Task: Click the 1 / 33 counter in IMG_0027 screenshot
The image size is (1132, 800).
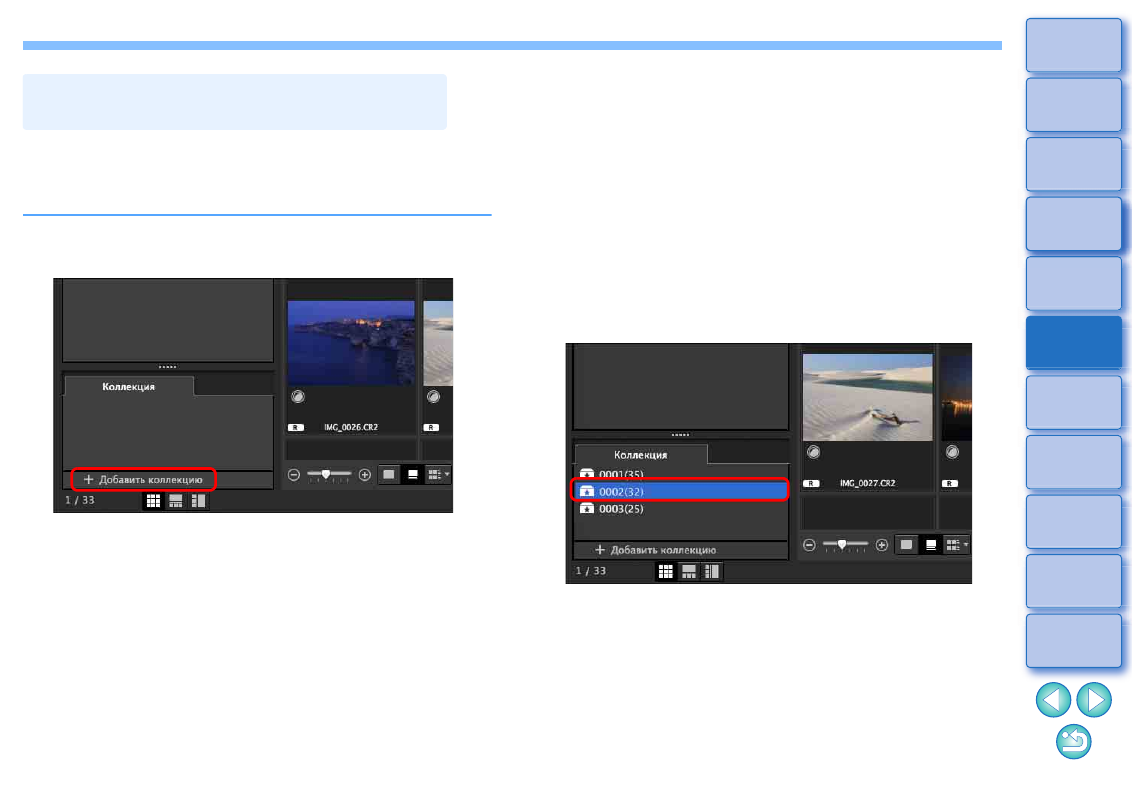Action: coord(591,570)
